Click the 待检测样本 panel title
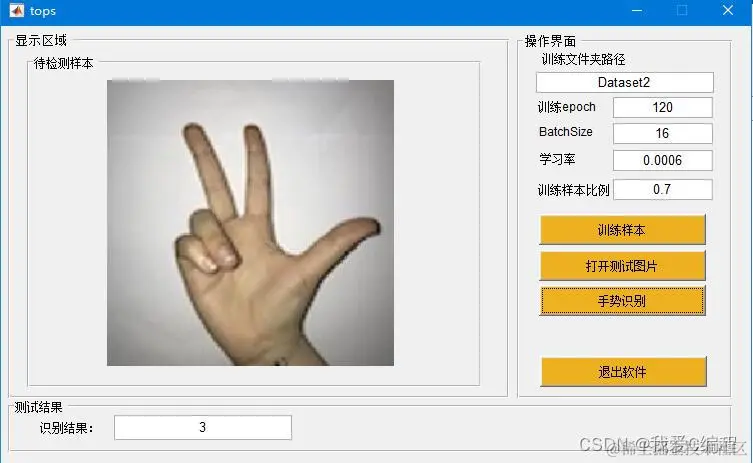The image size is (753, 463). coord(63,63)
